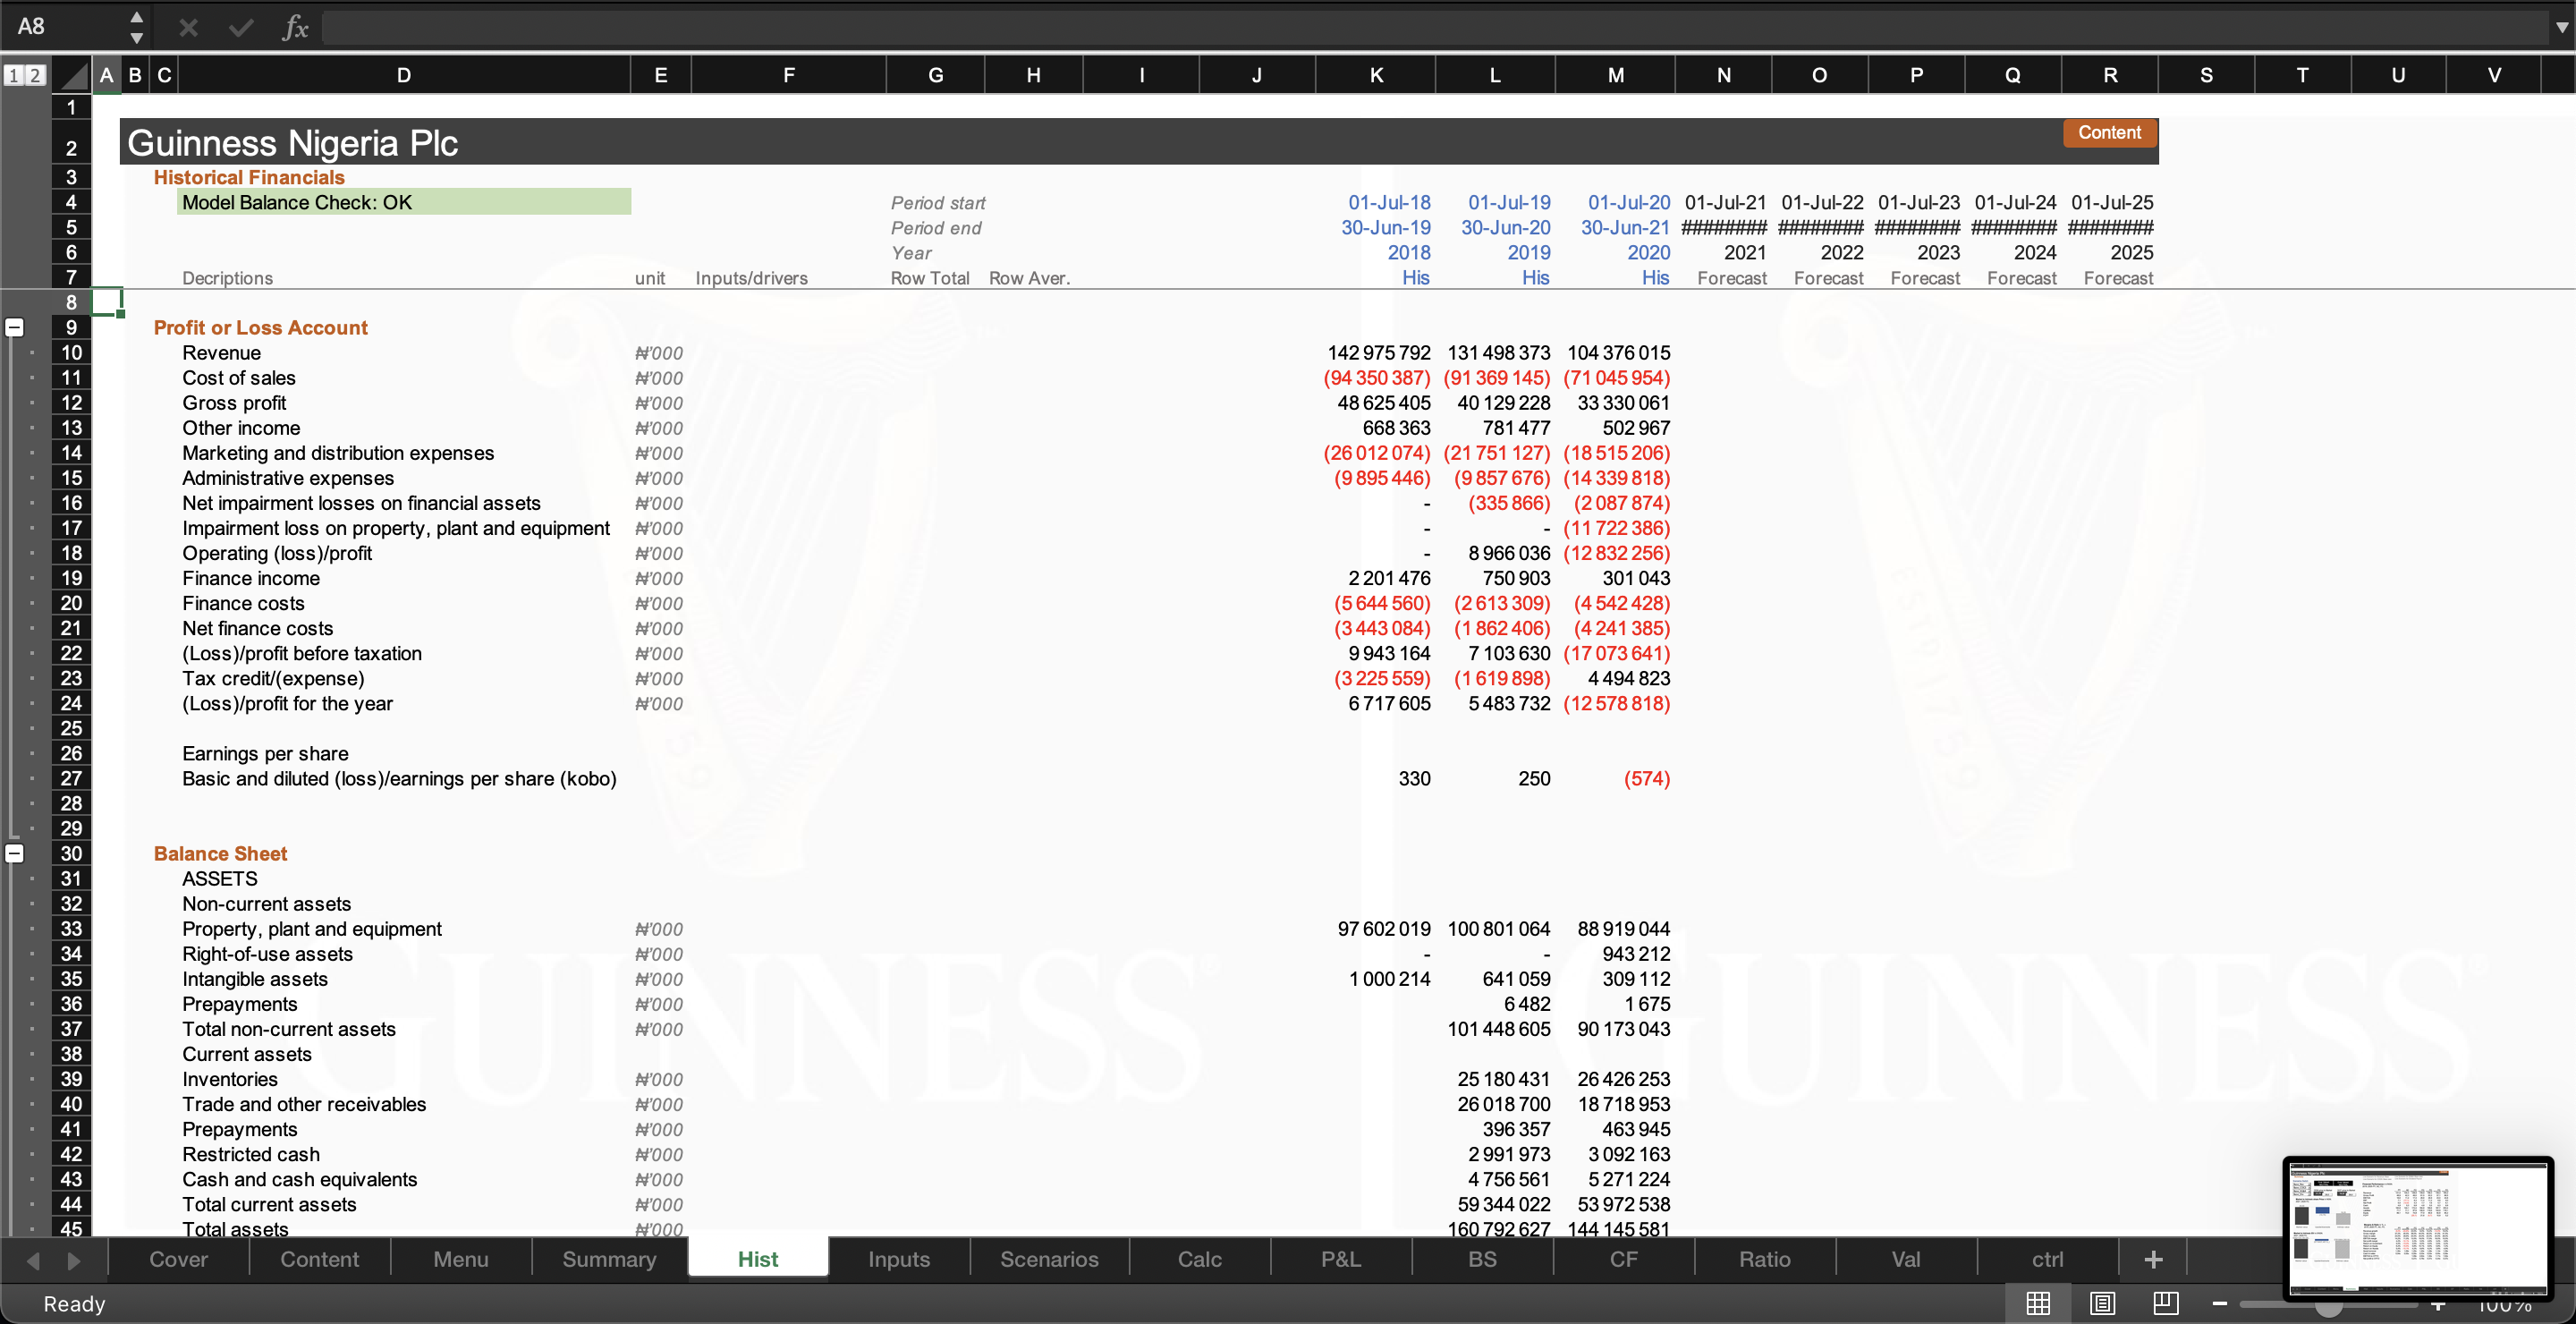The image size is (2576, 1324).
Task: Switch to the BS sheet tab
Action: point(1482,1259)
